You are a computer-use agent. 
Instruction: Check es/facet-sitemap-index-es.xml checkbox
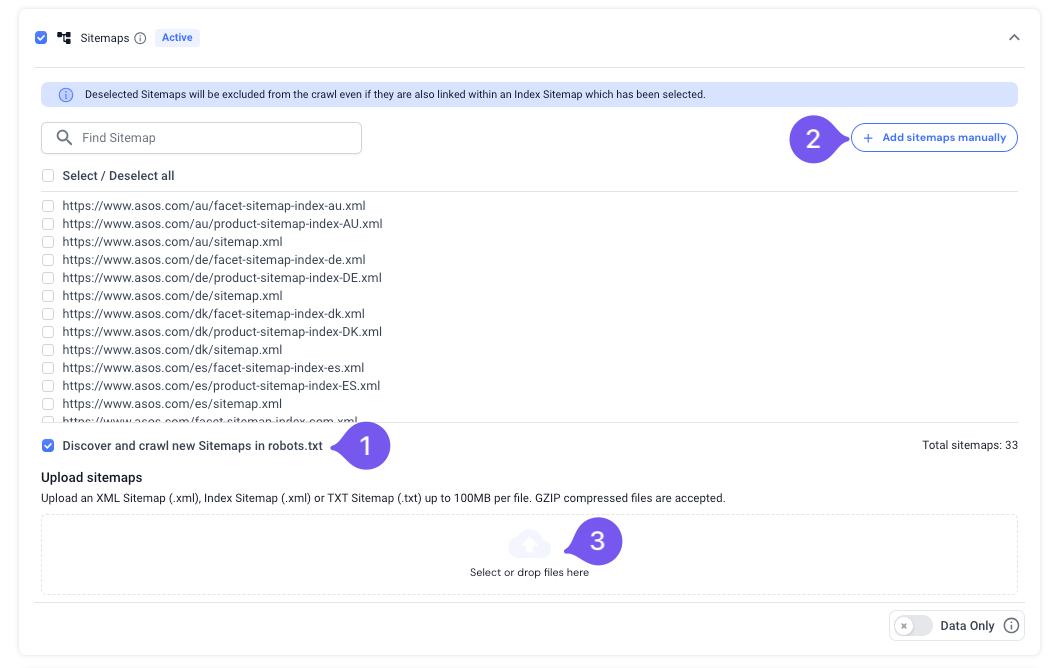48,368
